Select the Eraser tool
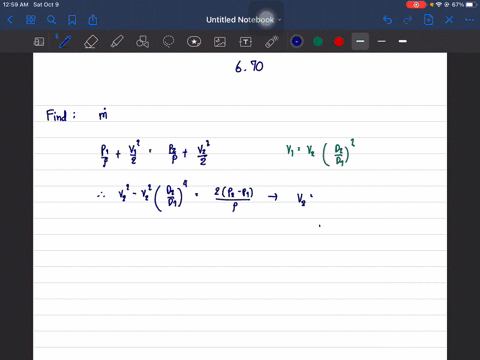The height and width of the screenshot is (360, 480). tap(91, 42)
